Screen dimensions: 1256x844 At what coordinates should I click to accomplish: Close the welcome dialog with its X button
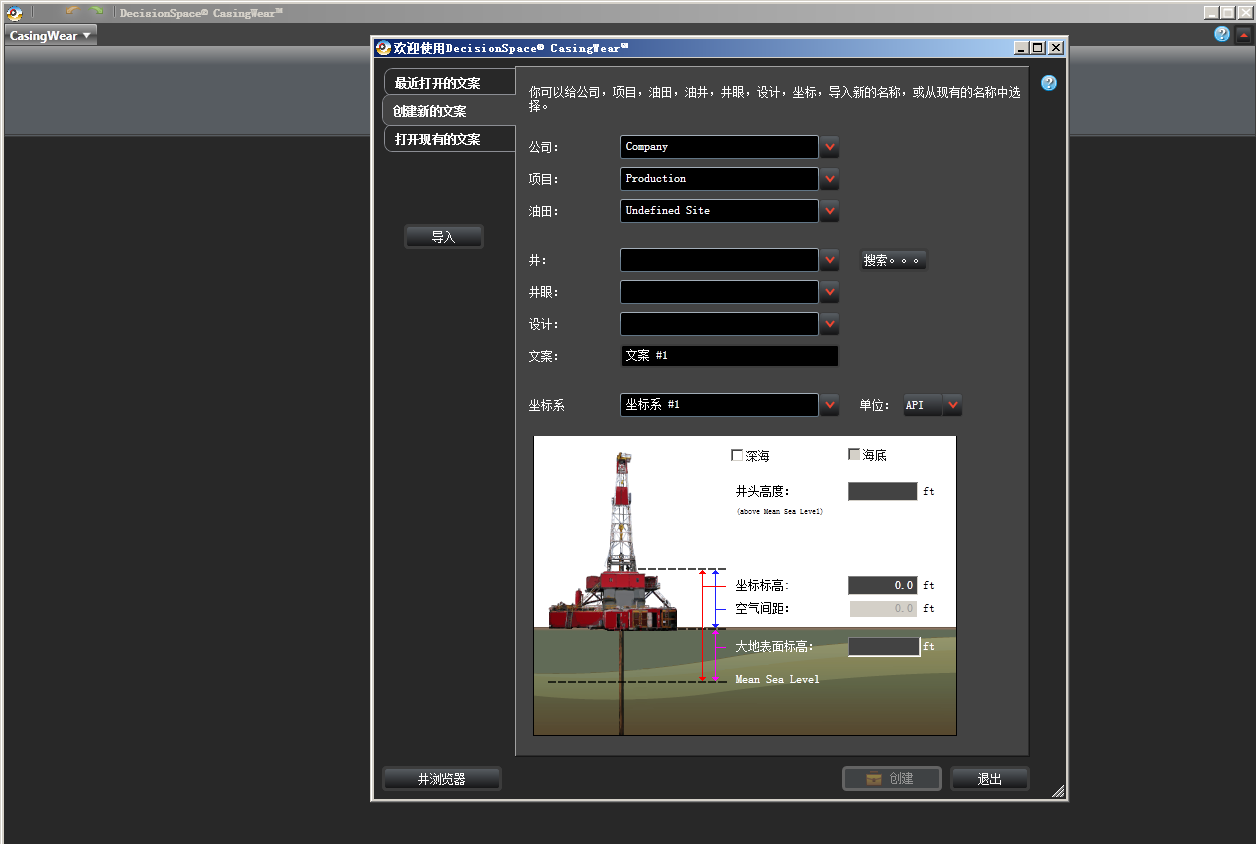(1055, 47)
